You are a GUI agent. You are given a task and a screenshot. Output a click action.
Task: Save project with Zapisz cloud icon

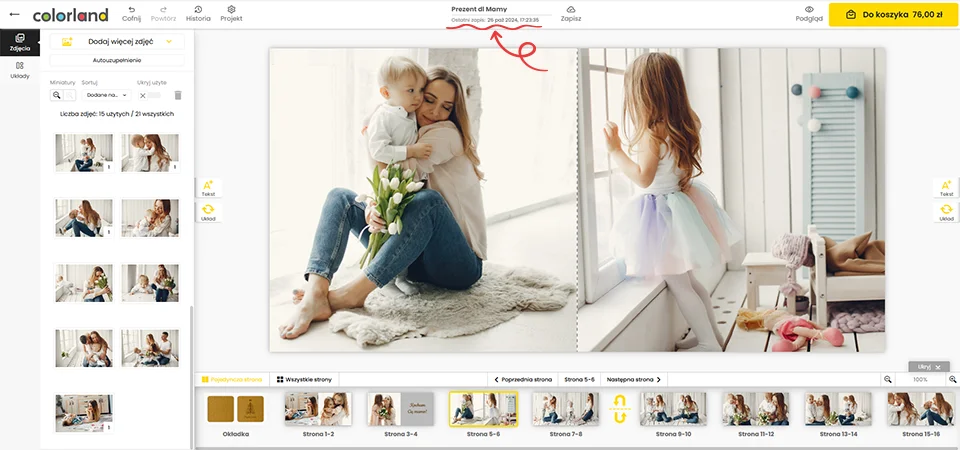pos(571,14)
